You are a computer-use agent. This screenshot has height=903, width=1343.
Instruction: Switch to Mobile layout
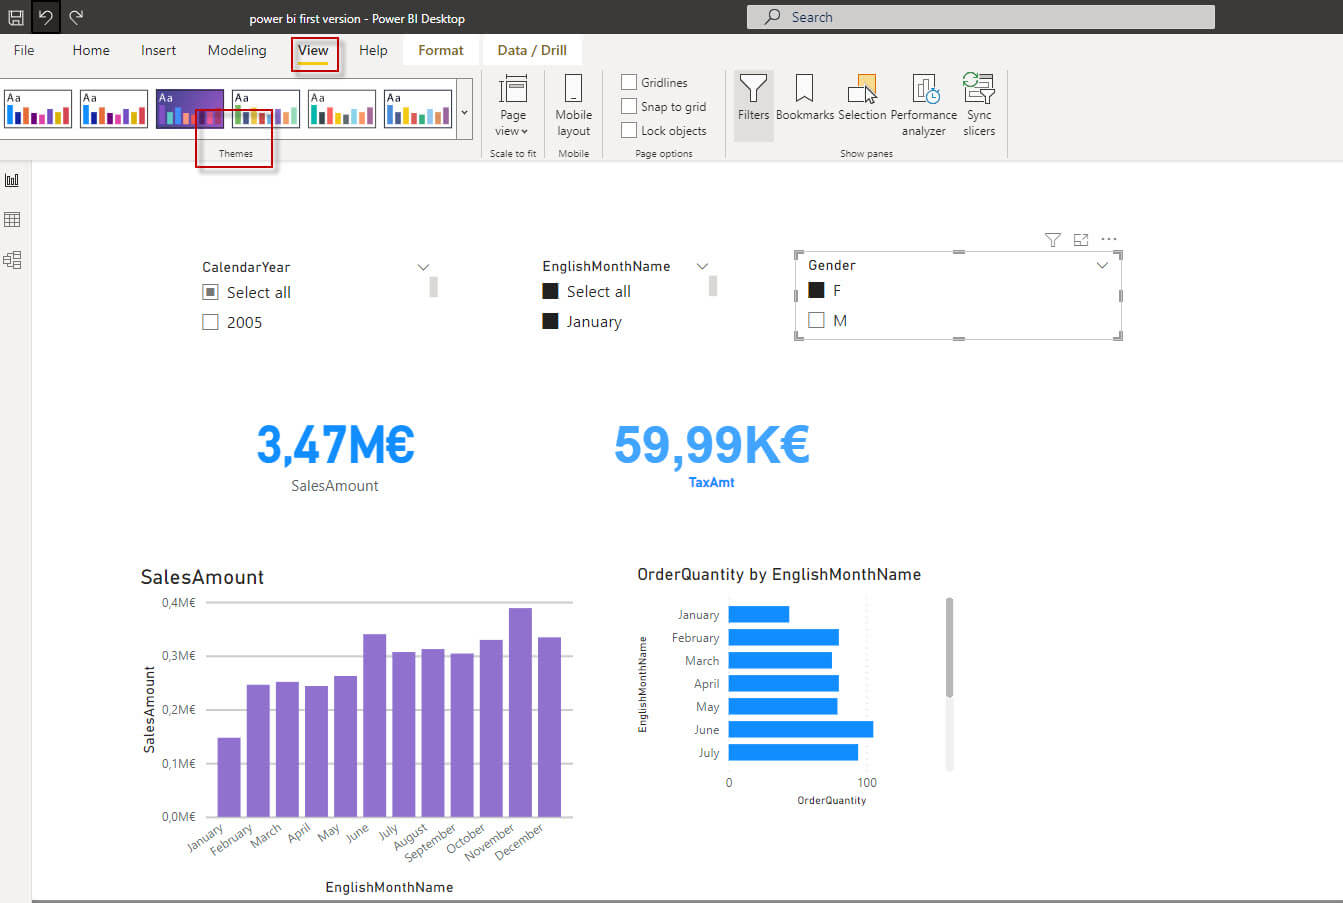573,105
